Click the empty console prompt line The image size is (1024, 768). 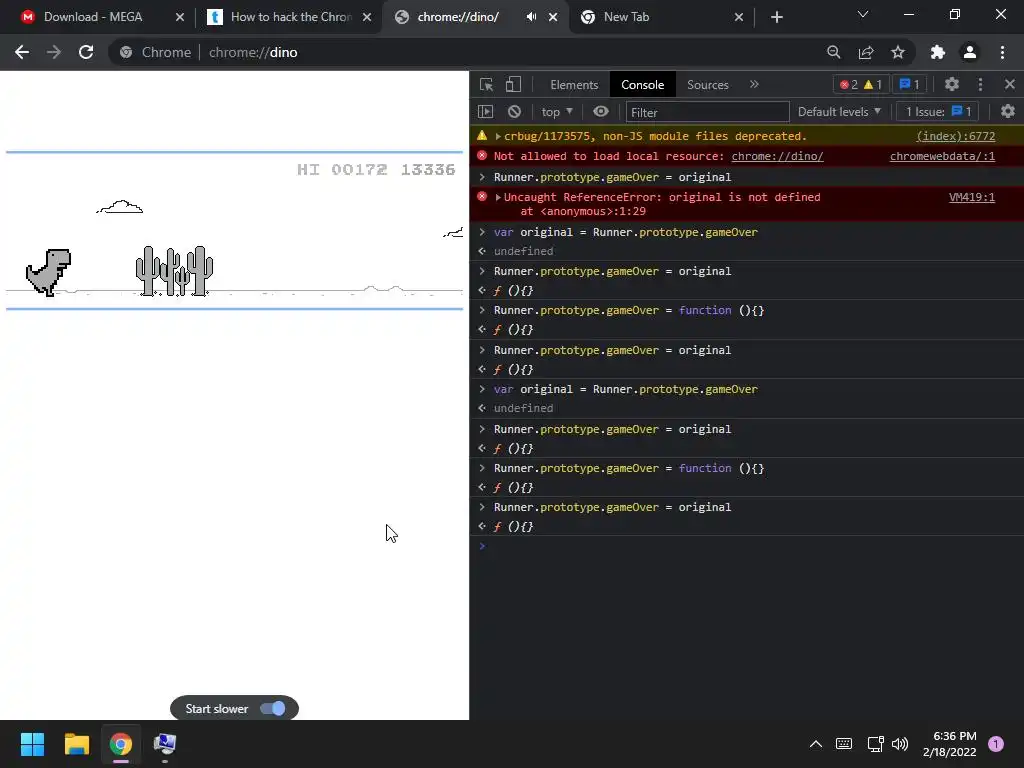(x=746, y=546)
